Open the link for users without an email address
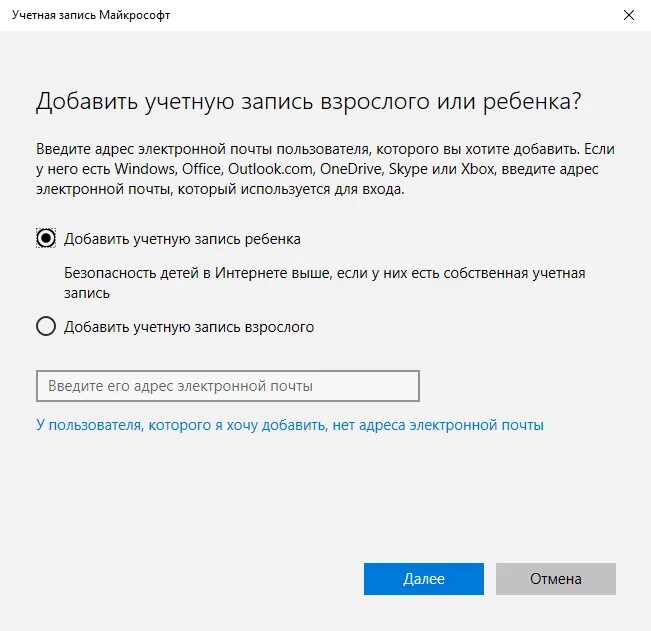 (x=290, y=425)
